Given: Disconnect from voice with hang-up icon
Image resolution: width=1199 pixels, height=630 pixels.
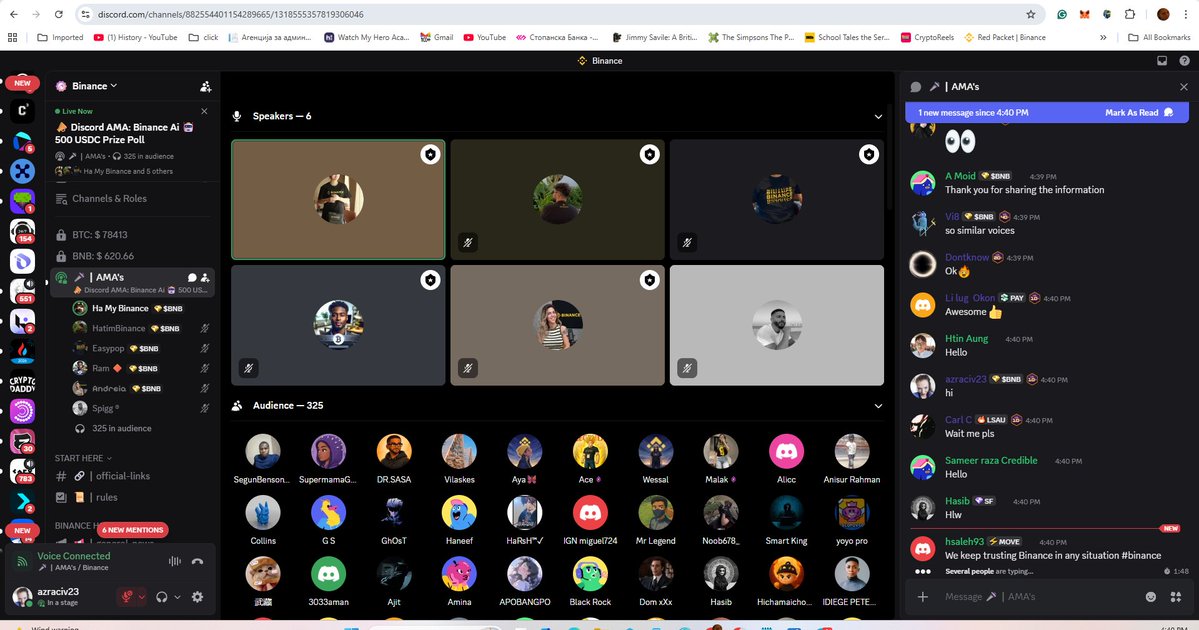Looking at the screenshot, I should click(197, 561).
